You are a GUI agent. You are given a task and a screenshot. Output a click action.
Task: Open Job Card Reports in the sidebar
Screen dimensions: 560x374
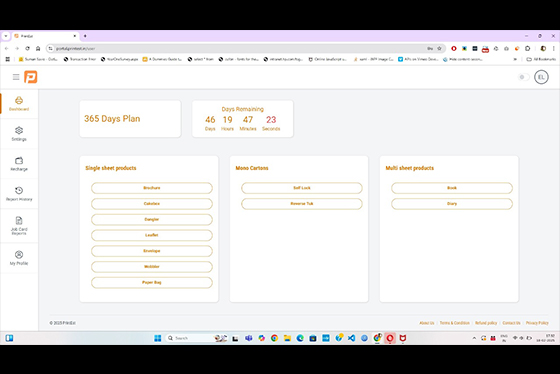click(x=19, y=225)
